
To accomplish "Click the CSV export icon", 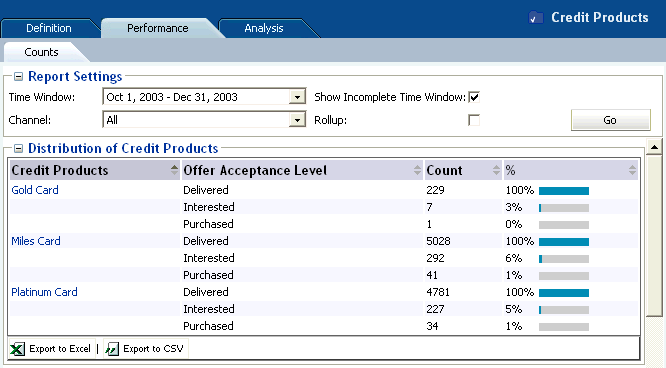I will [x=112, y=349].
